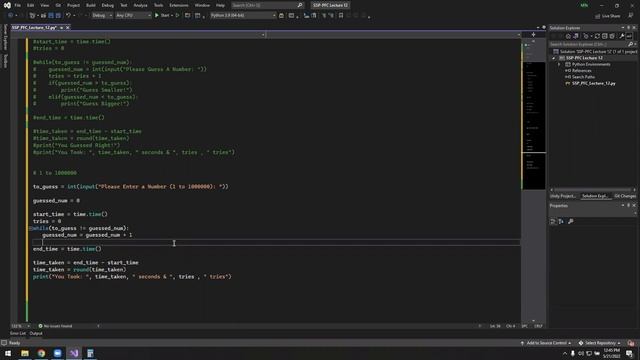The image size is (640, 360).
Task: Click the navigate backward toolbar icon
Action: 10,16
